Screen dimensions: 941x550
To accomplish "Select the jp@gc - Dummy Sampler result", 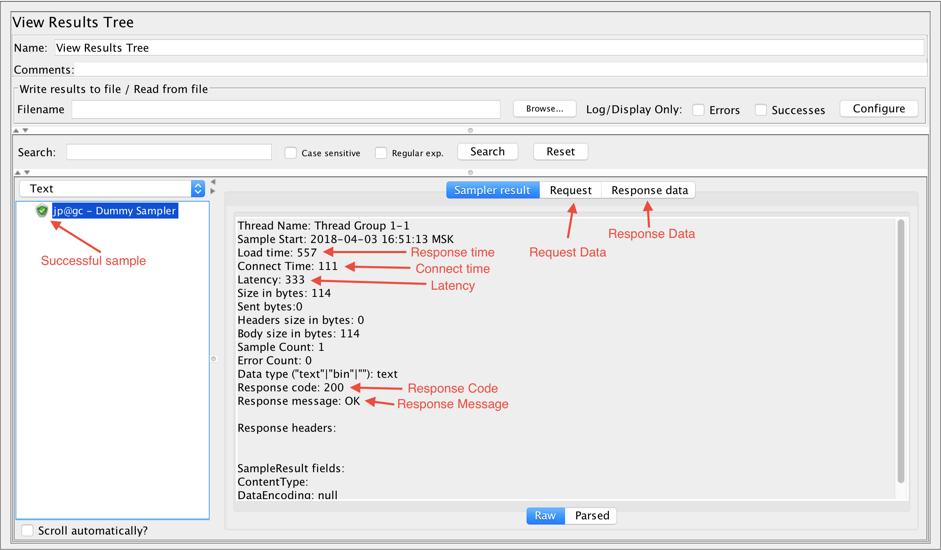I will tap(115, 211).
